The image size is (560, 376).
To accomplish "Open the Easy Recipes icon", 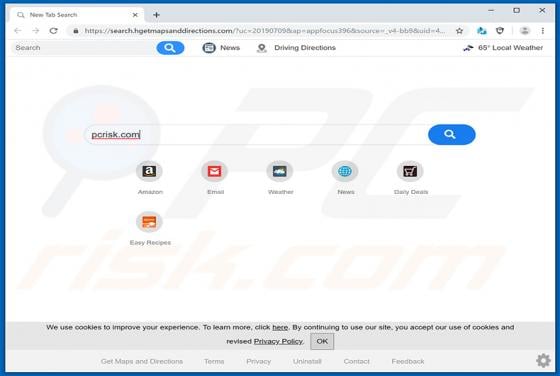I will coord(149,222).
